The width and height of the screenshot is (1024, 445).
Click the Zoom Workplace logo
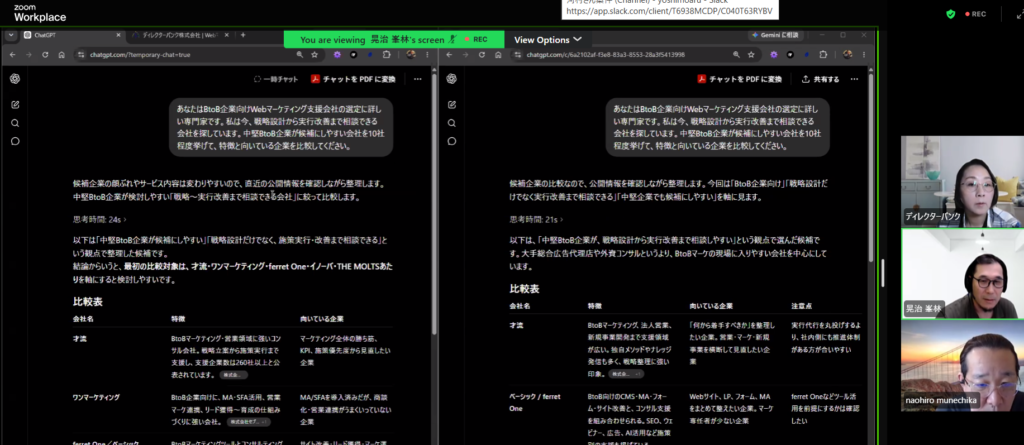pos(39,13)
